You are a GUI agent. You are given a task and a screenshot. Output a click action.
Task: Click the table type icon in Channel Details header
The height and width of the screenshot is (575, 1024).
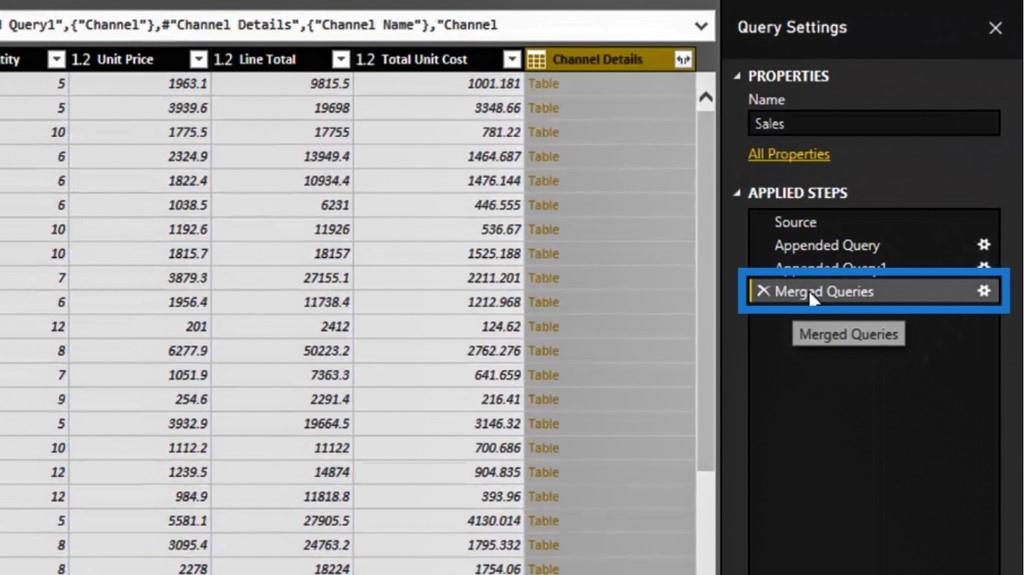tap(536, 59)
